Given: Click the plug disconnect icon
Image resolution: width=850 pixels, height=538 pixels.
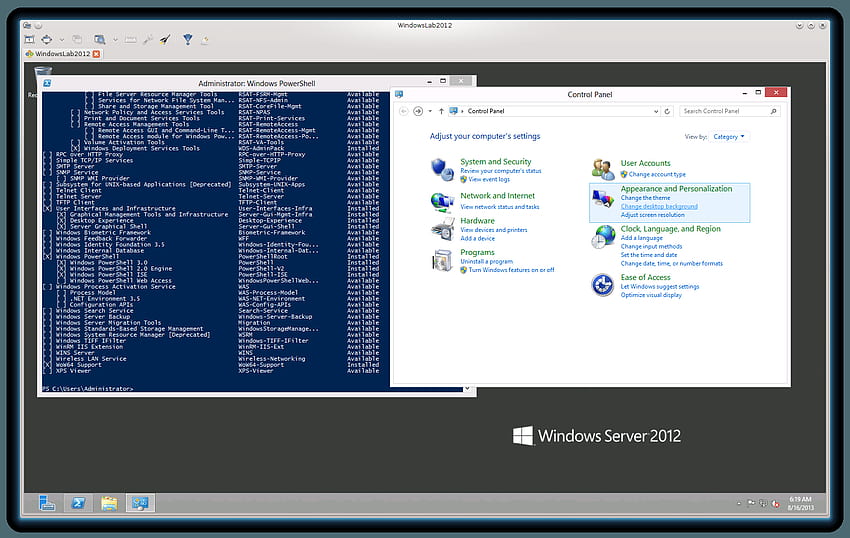Looking at the screenshot, I should (165, 39).
